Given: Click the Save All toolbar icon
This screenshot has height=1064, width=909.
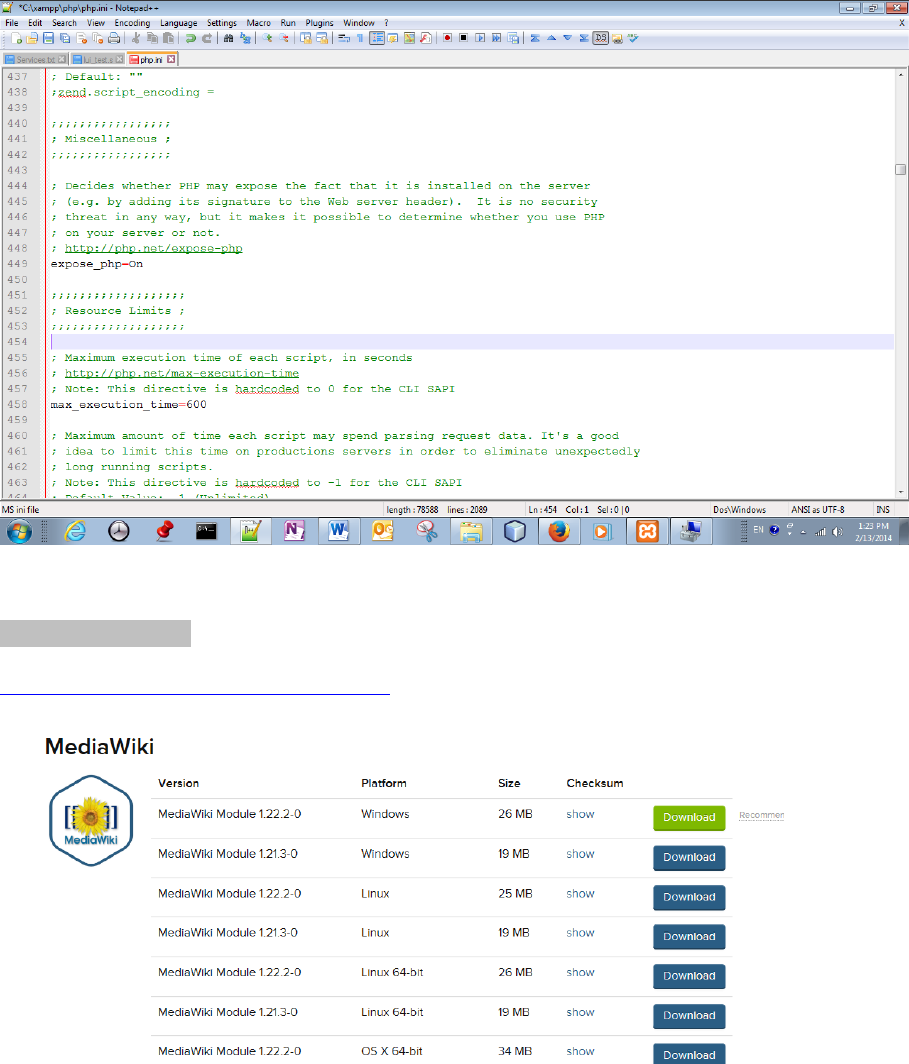Looking at the screenshot, I should [64, 38].
